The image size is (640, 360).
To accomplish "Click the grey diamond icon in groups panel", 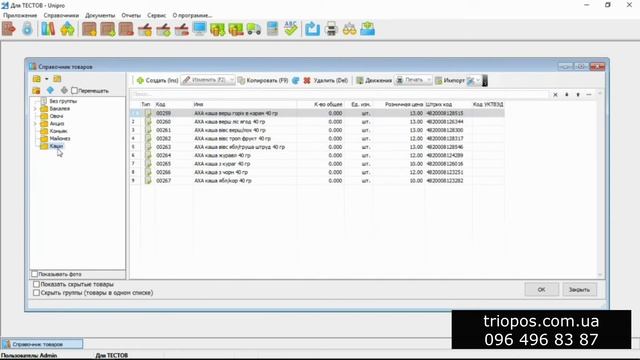I will pyautogui.click(x=64, y=90).
